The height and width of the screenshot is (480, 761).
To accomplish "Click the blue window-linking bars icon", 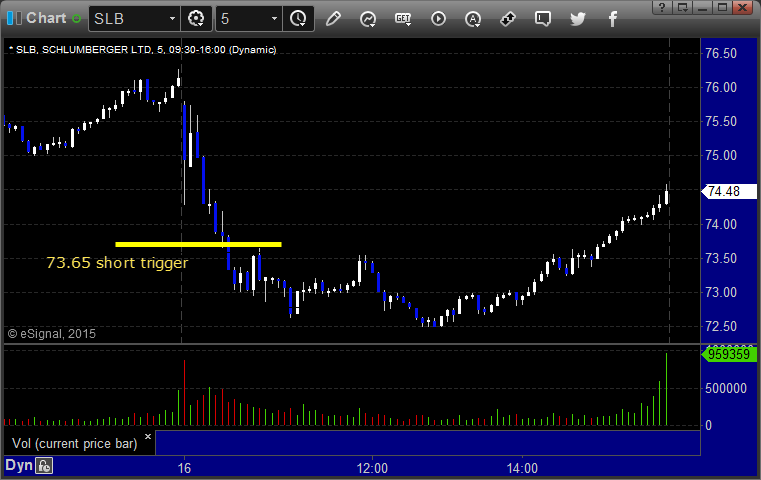I will click(14, 18).
